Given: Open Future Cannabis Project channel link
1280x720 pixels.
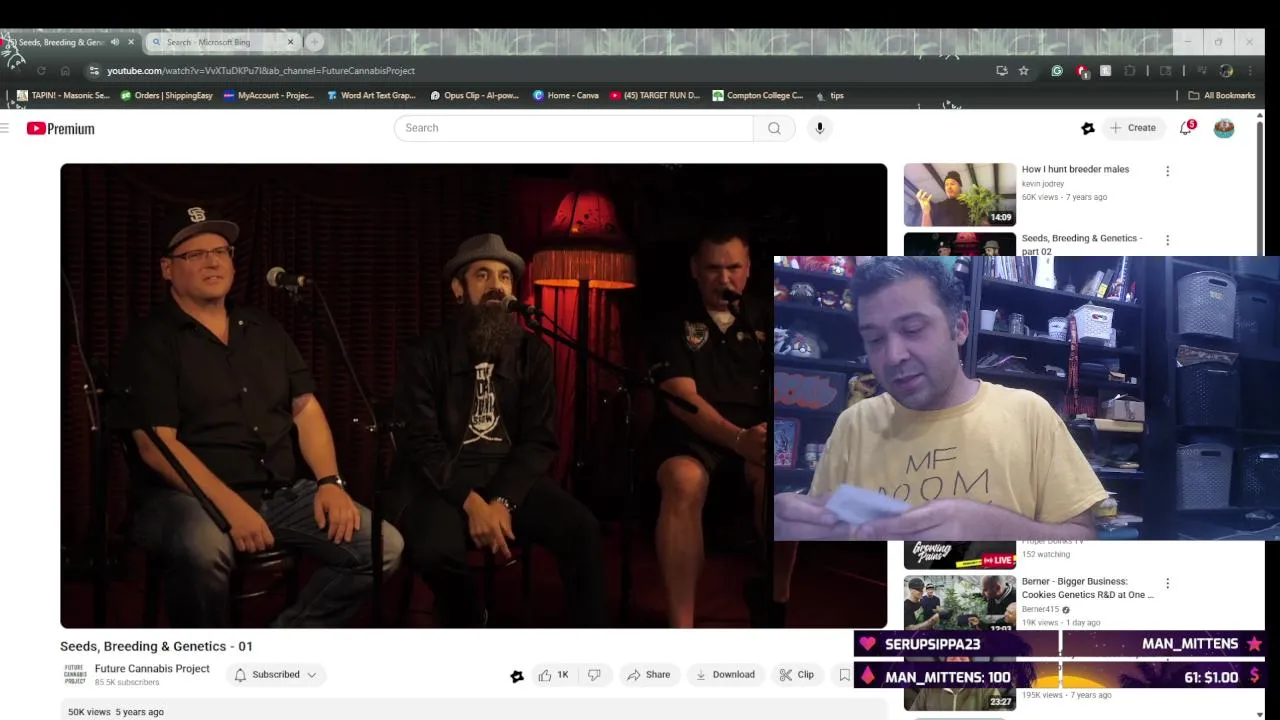Looking at the screenshot, I should (152, 669).
